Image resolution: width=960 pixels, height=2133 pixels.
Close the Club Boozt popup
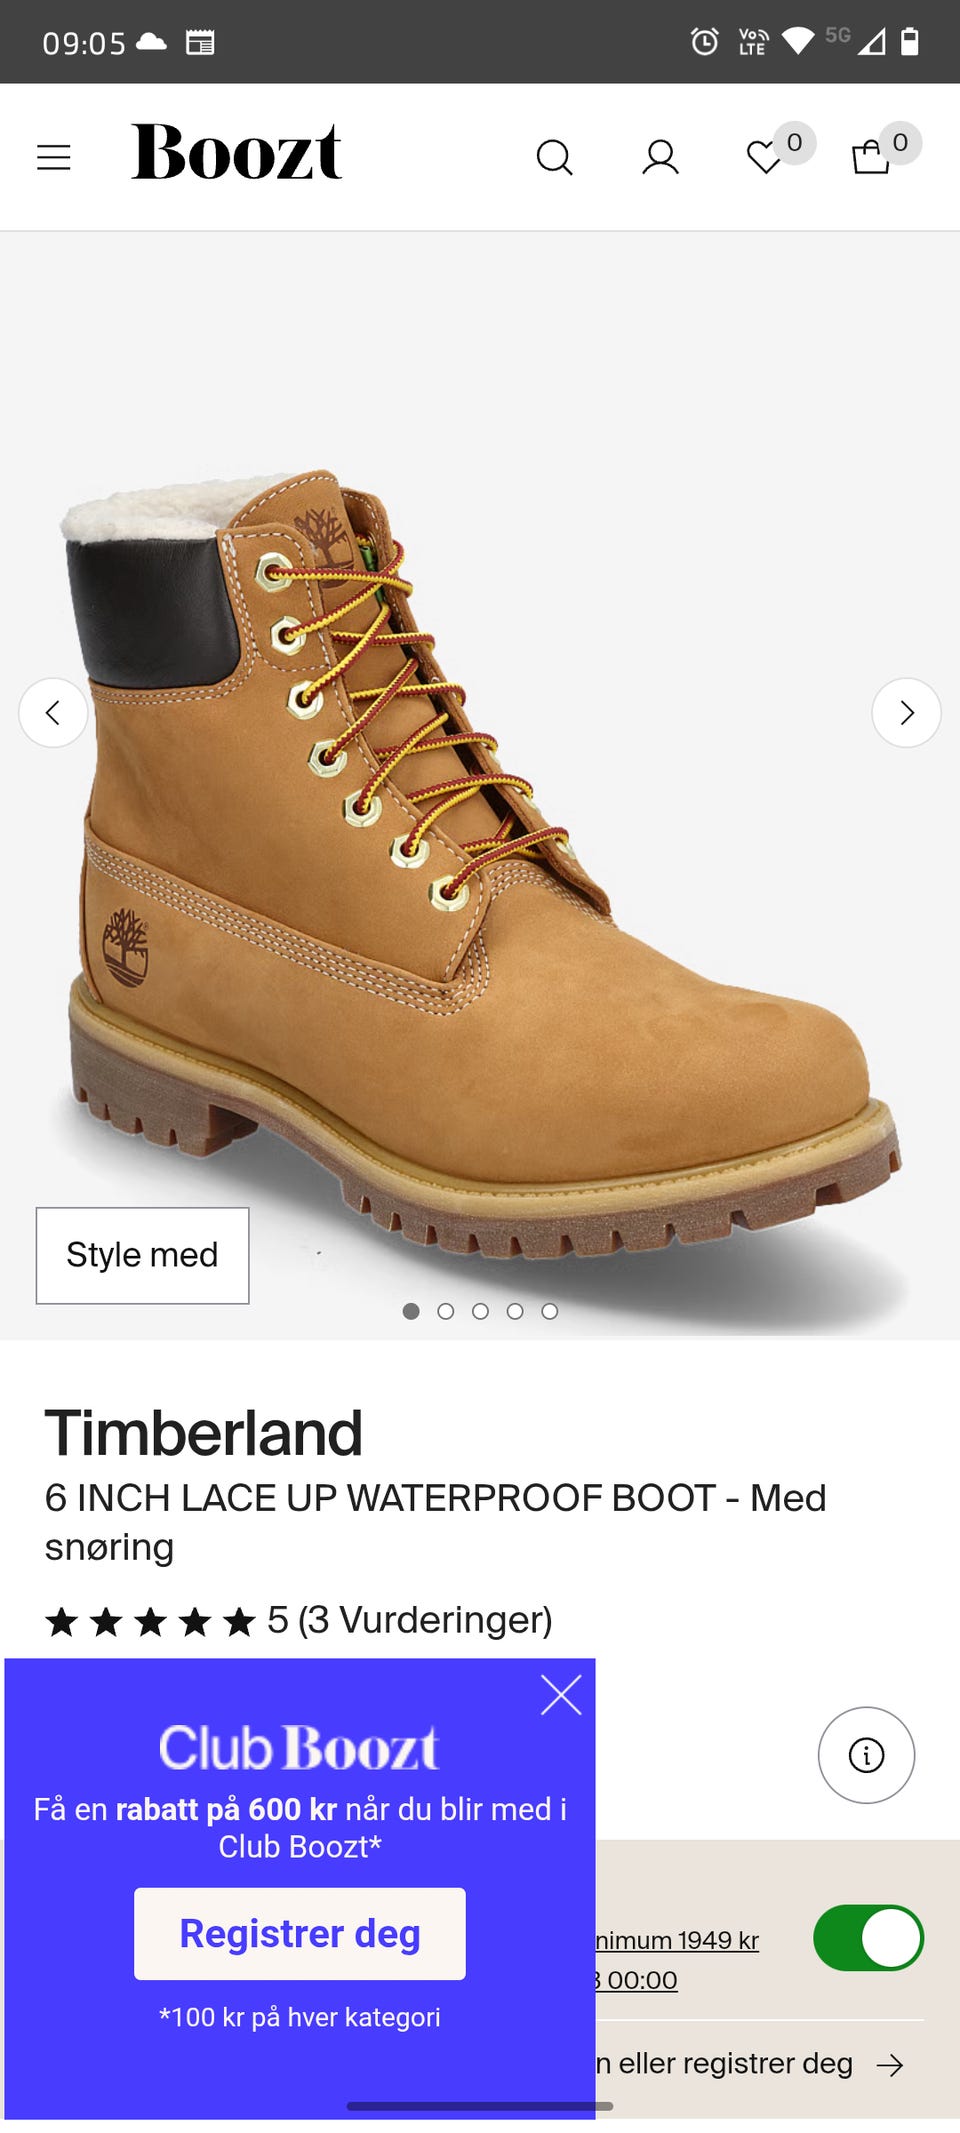pyautogui.click(x=561, y=1694)
